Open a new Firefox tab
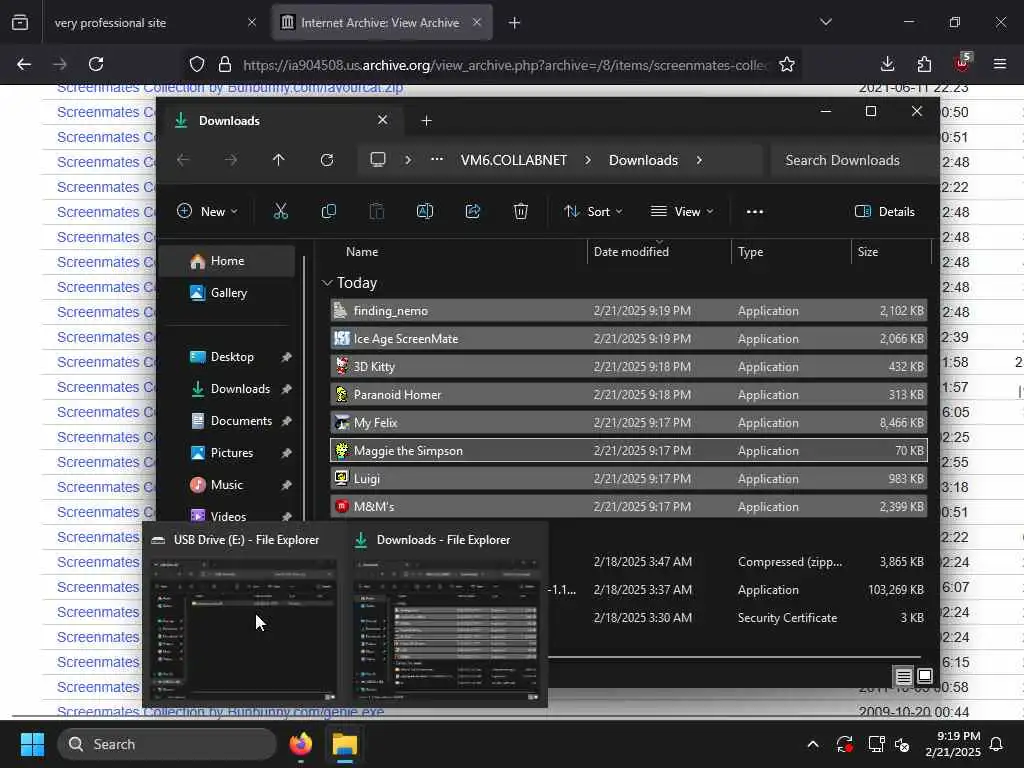The width and height of the screenshot is (1024, 768). [515, 23]
